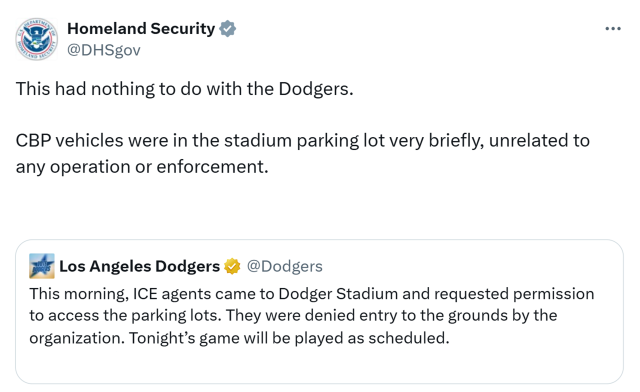Click the Dodgers gold verified badge

tap(232, 266)
